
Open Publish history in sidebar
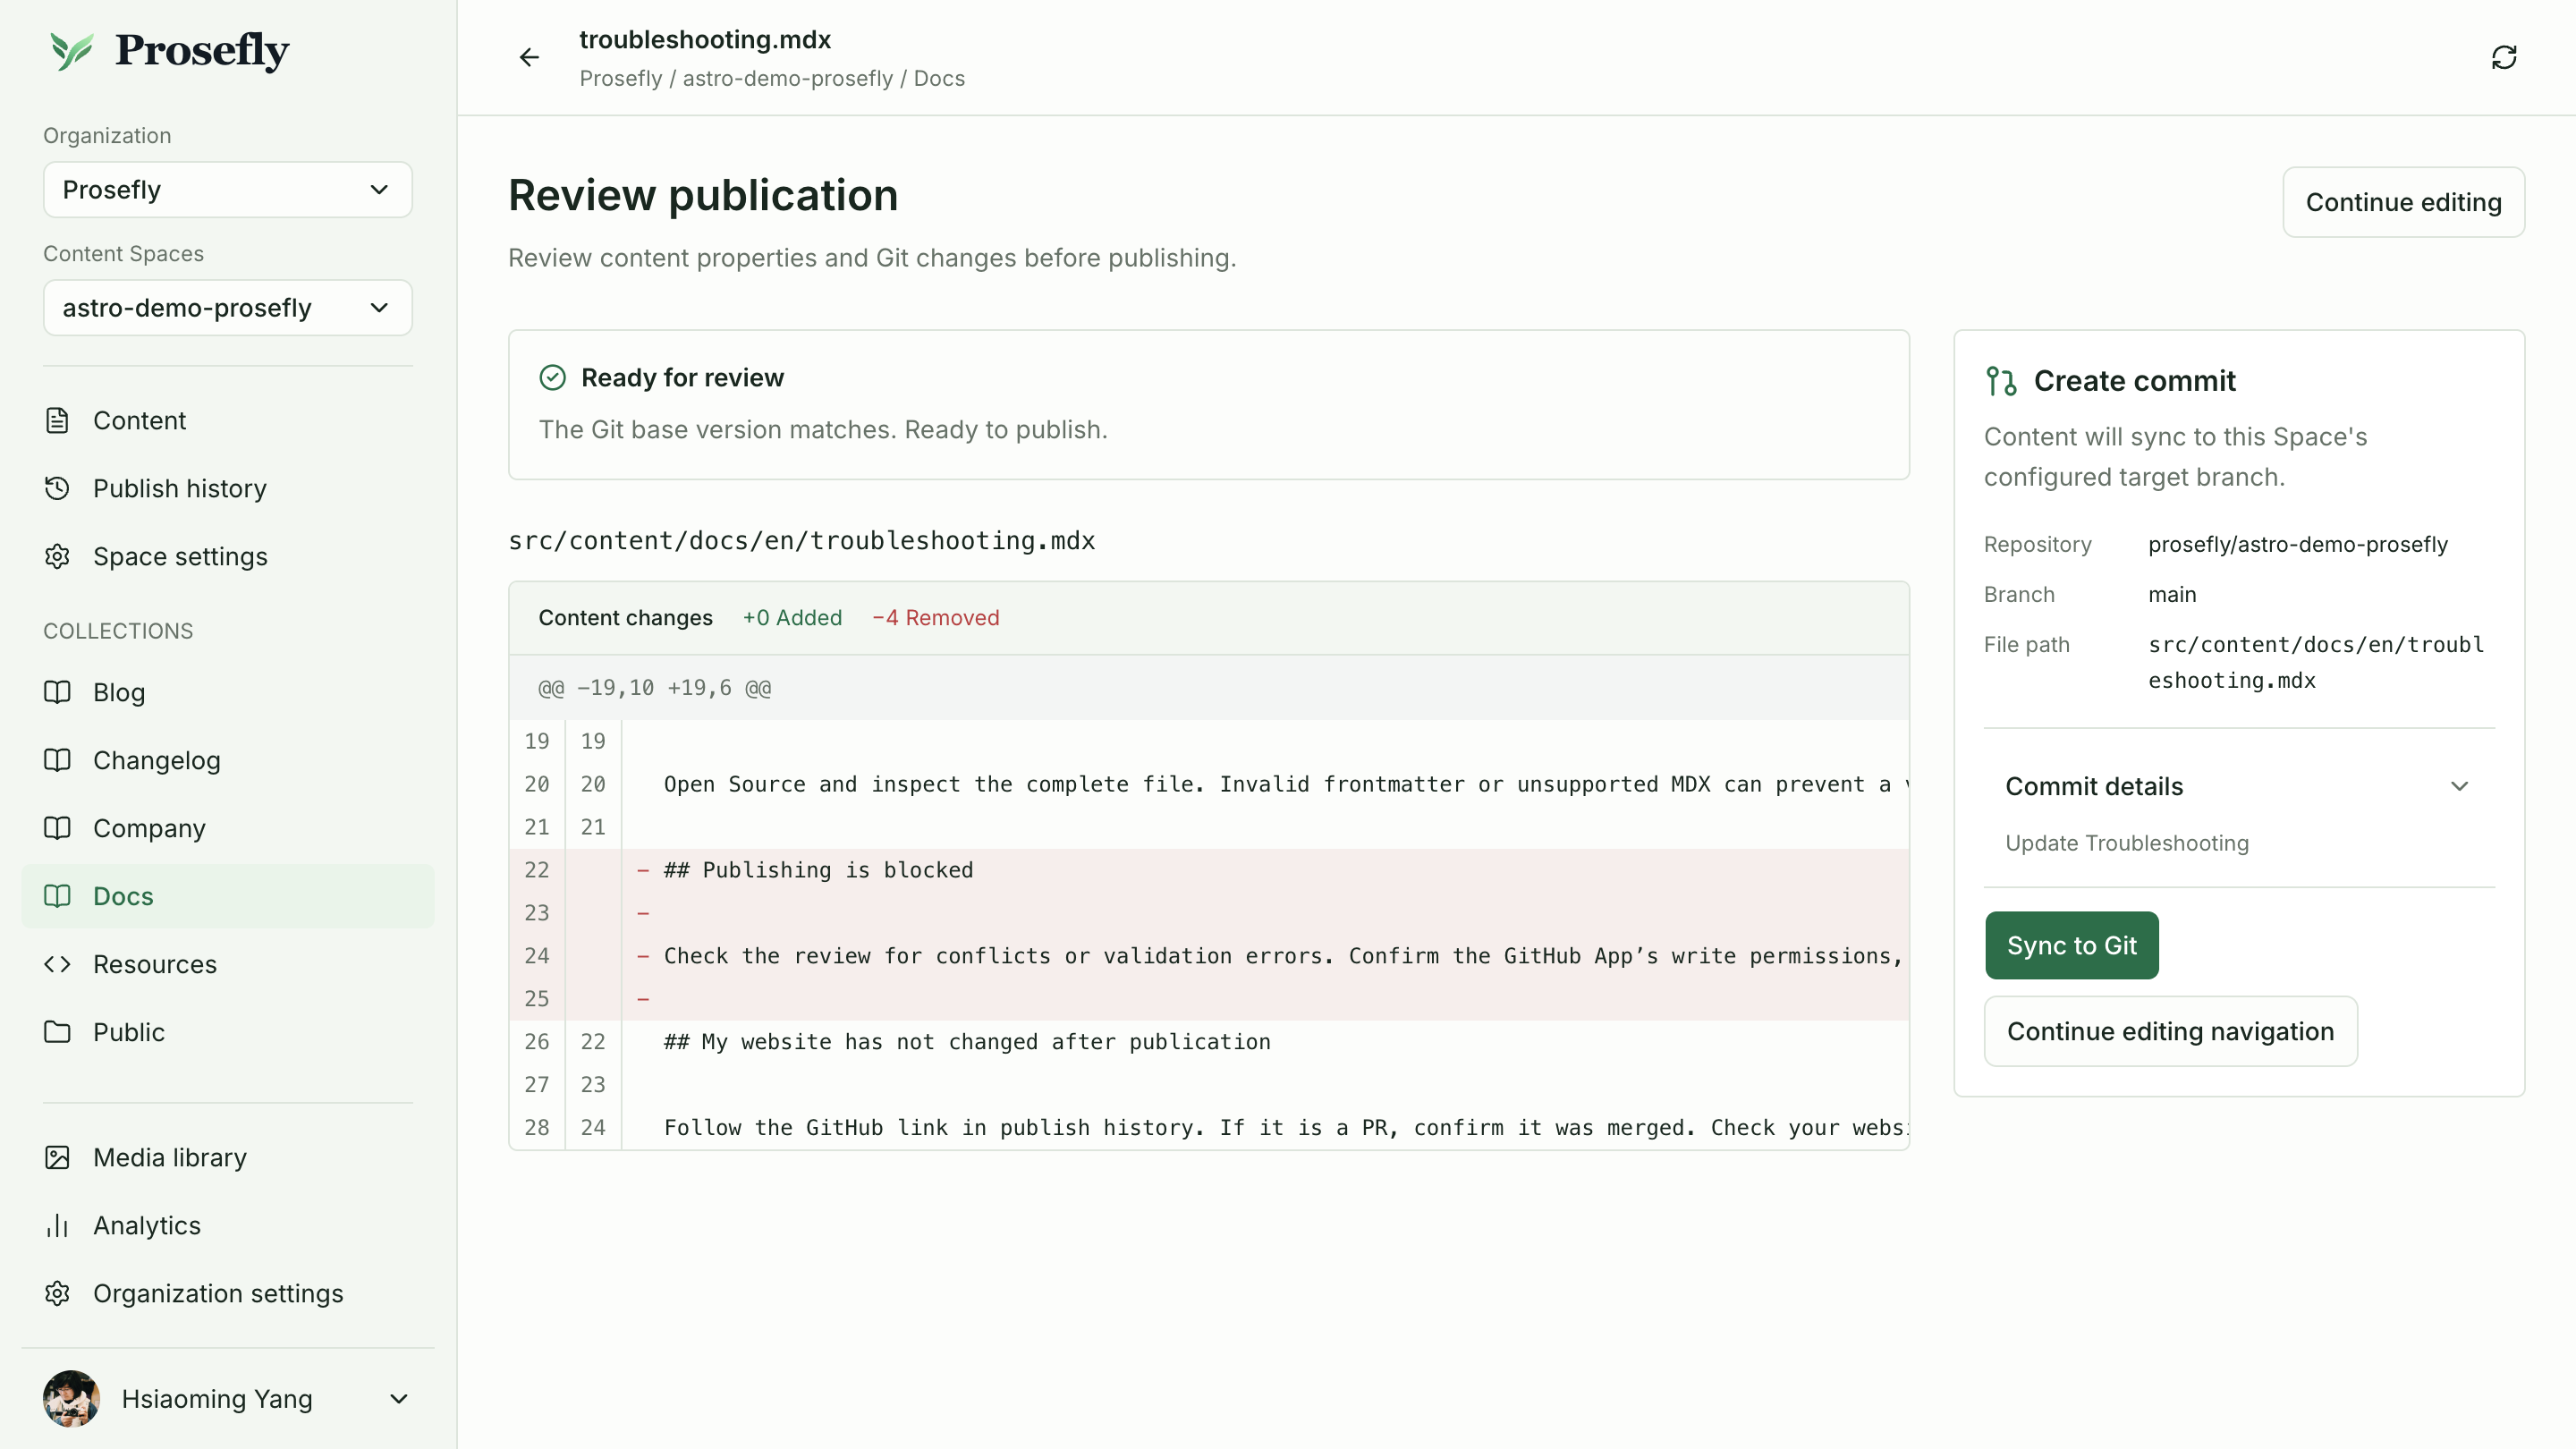[228, 488]
